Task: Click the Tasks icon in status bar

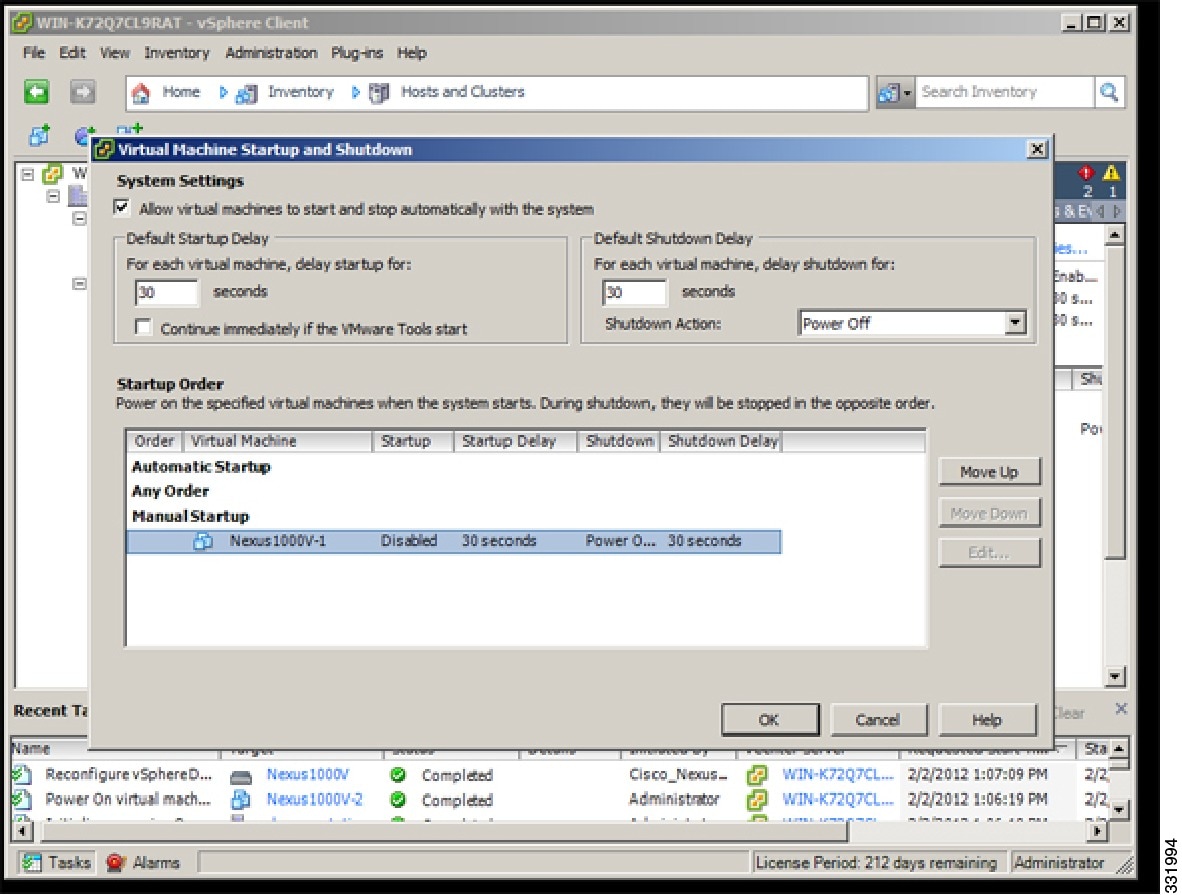Action: click(x=31, y=862)
